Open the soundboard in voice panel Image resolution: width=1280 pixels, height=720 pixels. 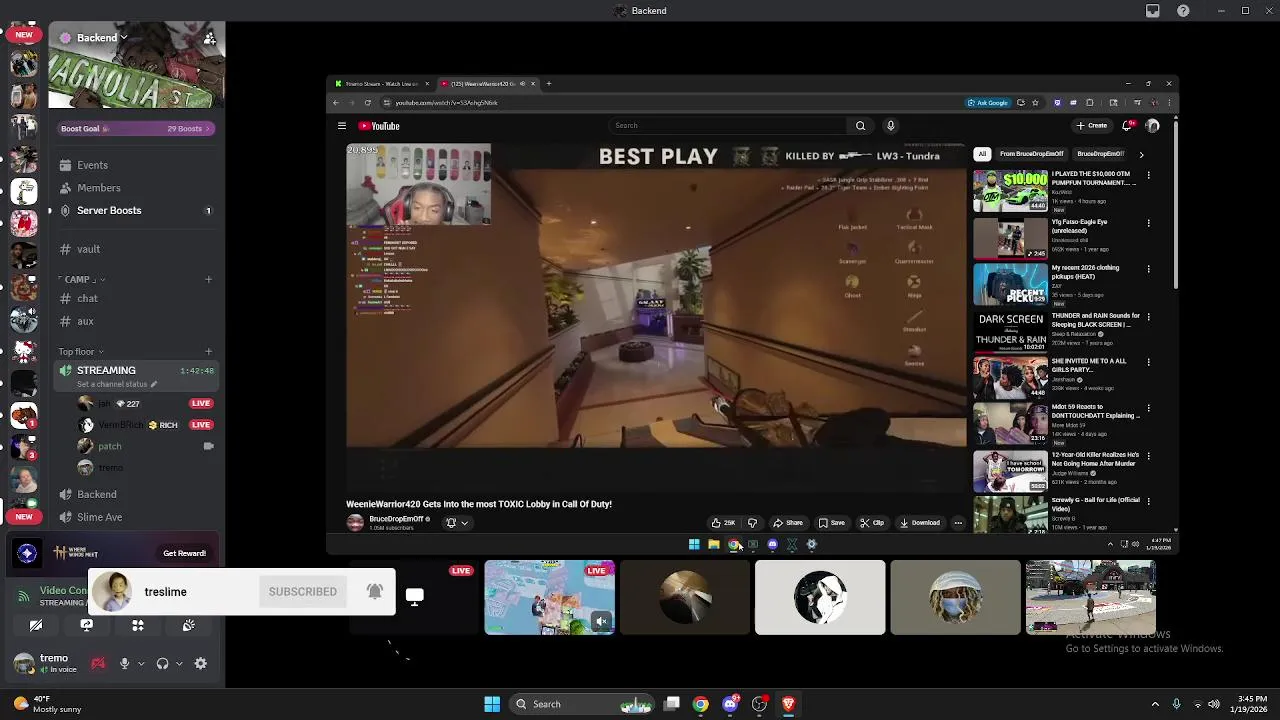pos(188,625)
